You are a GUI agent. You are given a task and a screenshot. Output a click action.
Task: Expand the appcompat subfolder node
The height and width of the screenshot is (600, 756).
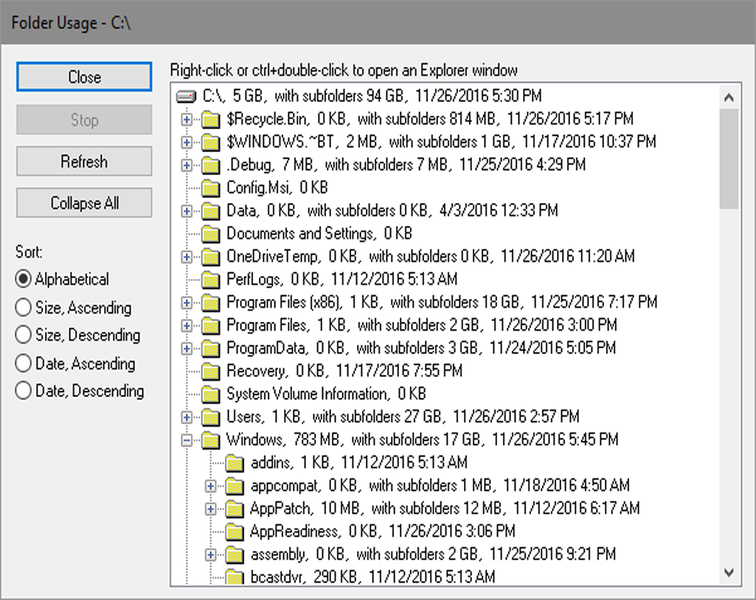pyautogui.click(x=211, y=486)
